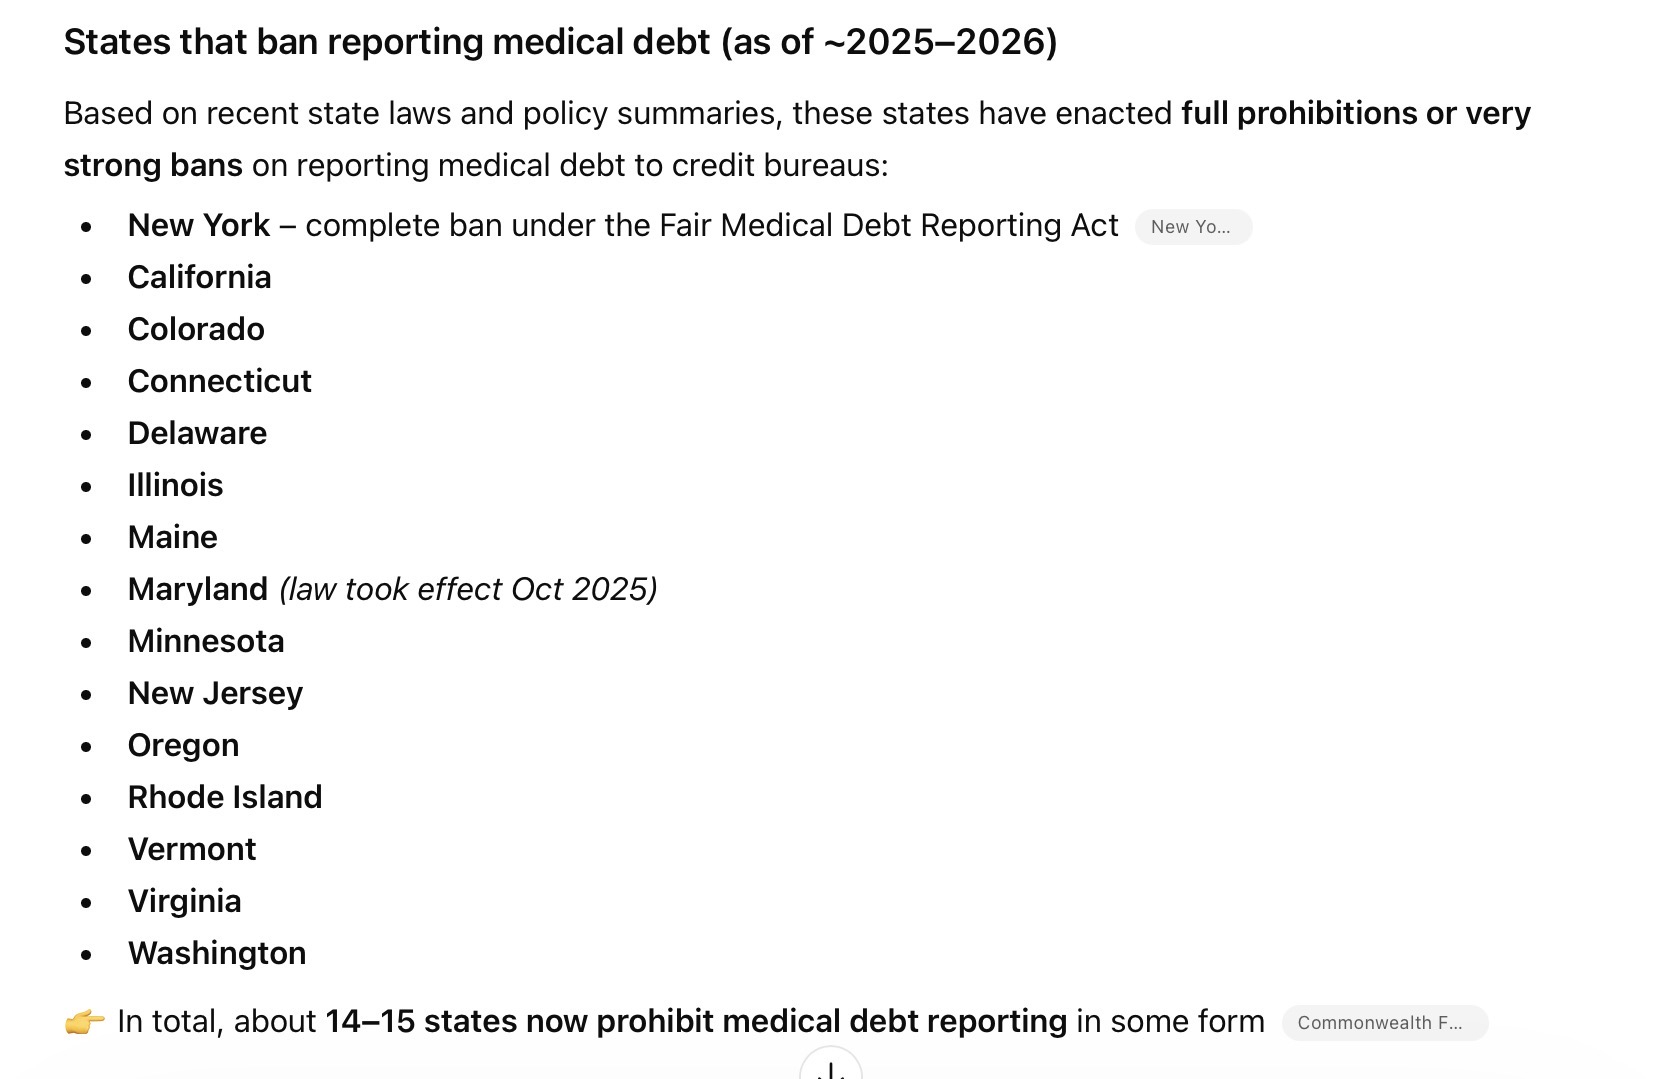
Task: Click on Maine in the list
Action: (172, 537)
